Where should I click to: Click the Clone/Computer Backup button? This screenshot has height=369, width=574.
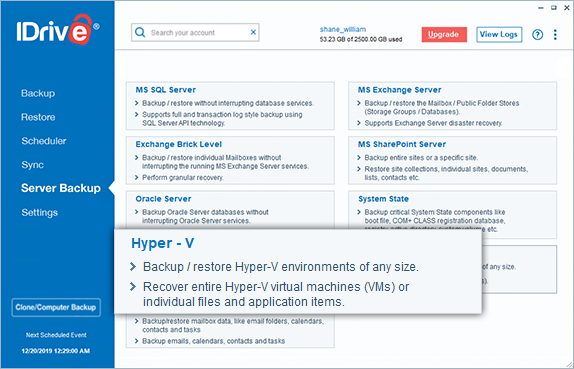[56, 307]
